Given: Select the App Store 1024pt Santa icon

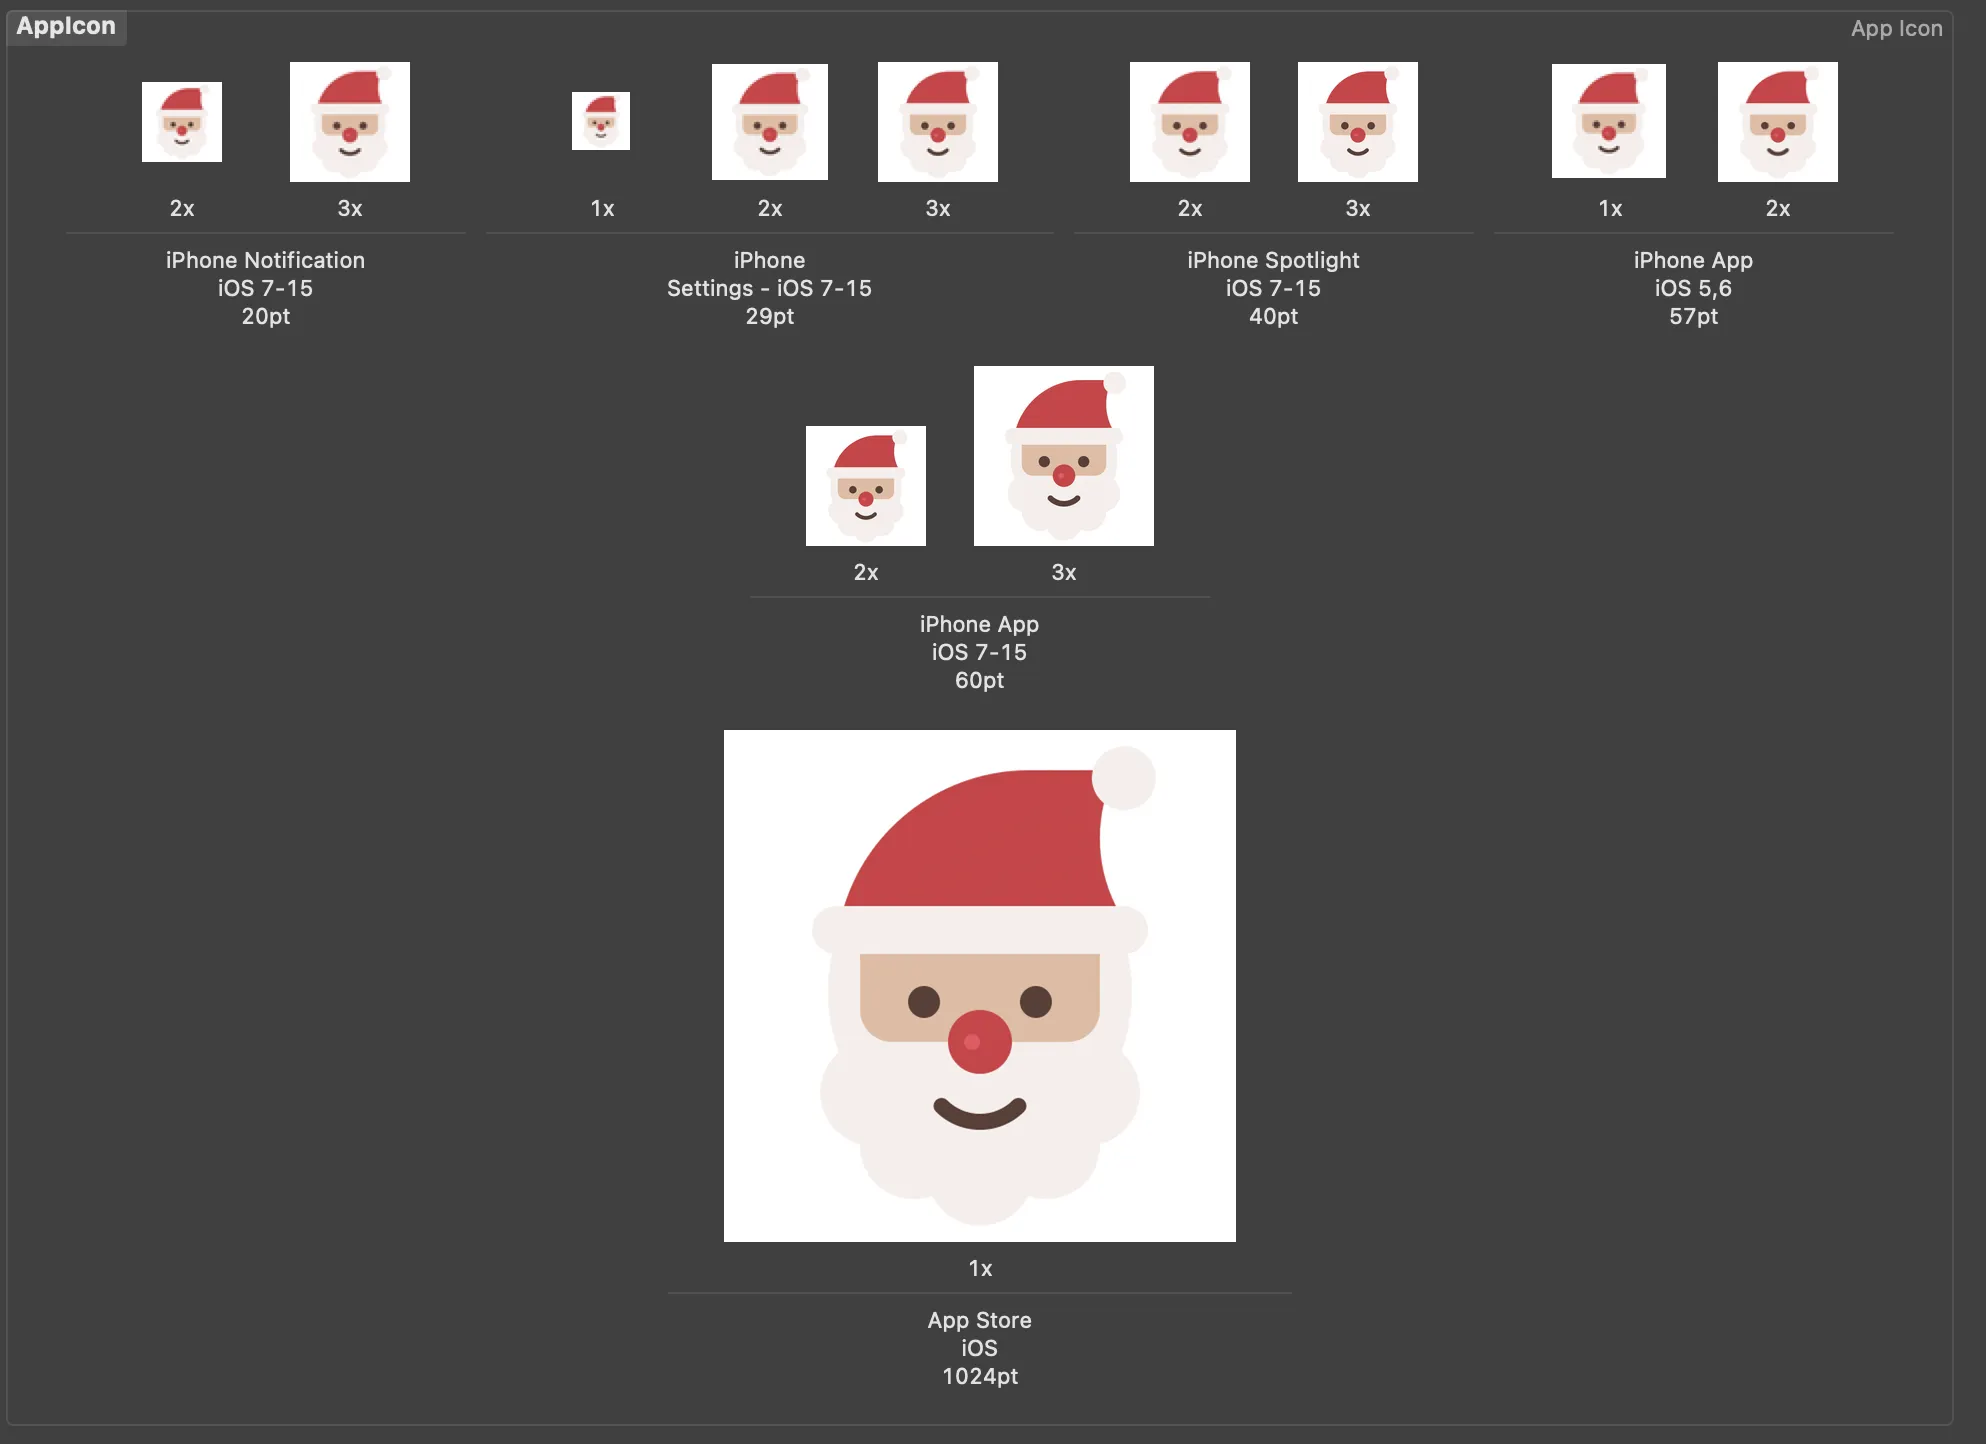Looking at the screenshot, I should [x=980, y=986].
